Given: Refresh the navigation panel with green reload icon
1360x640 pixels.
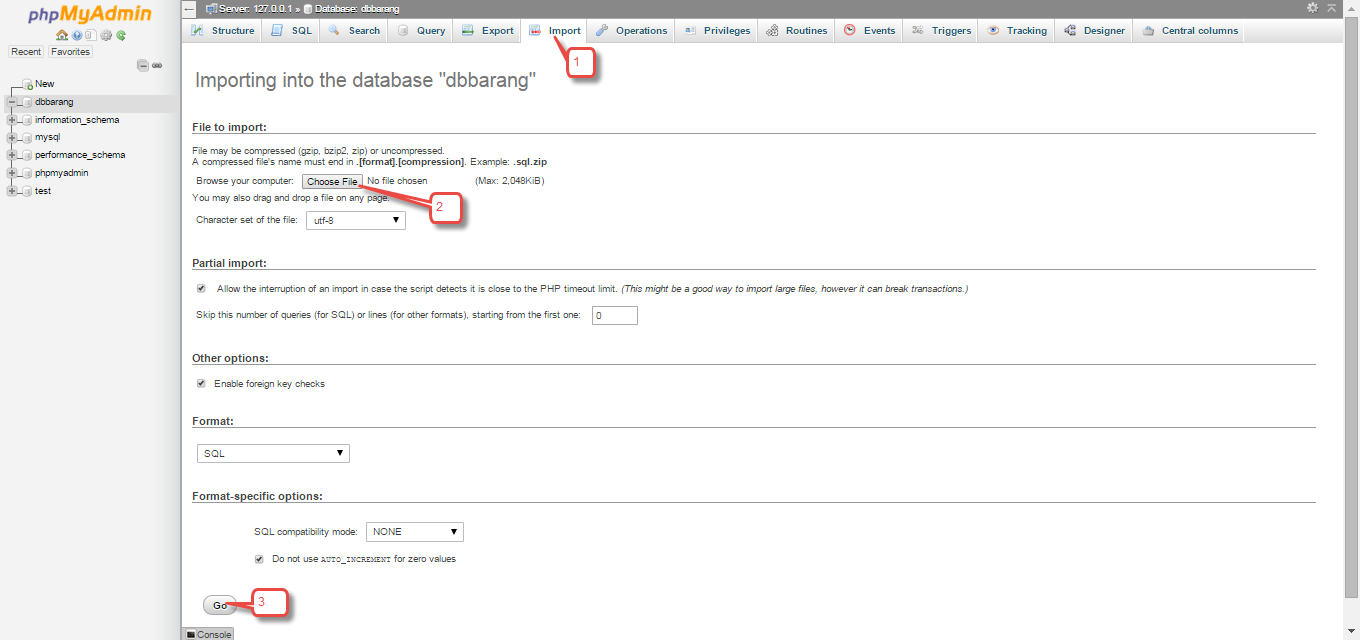Looking at the screenshot, I should pos(120,35).
